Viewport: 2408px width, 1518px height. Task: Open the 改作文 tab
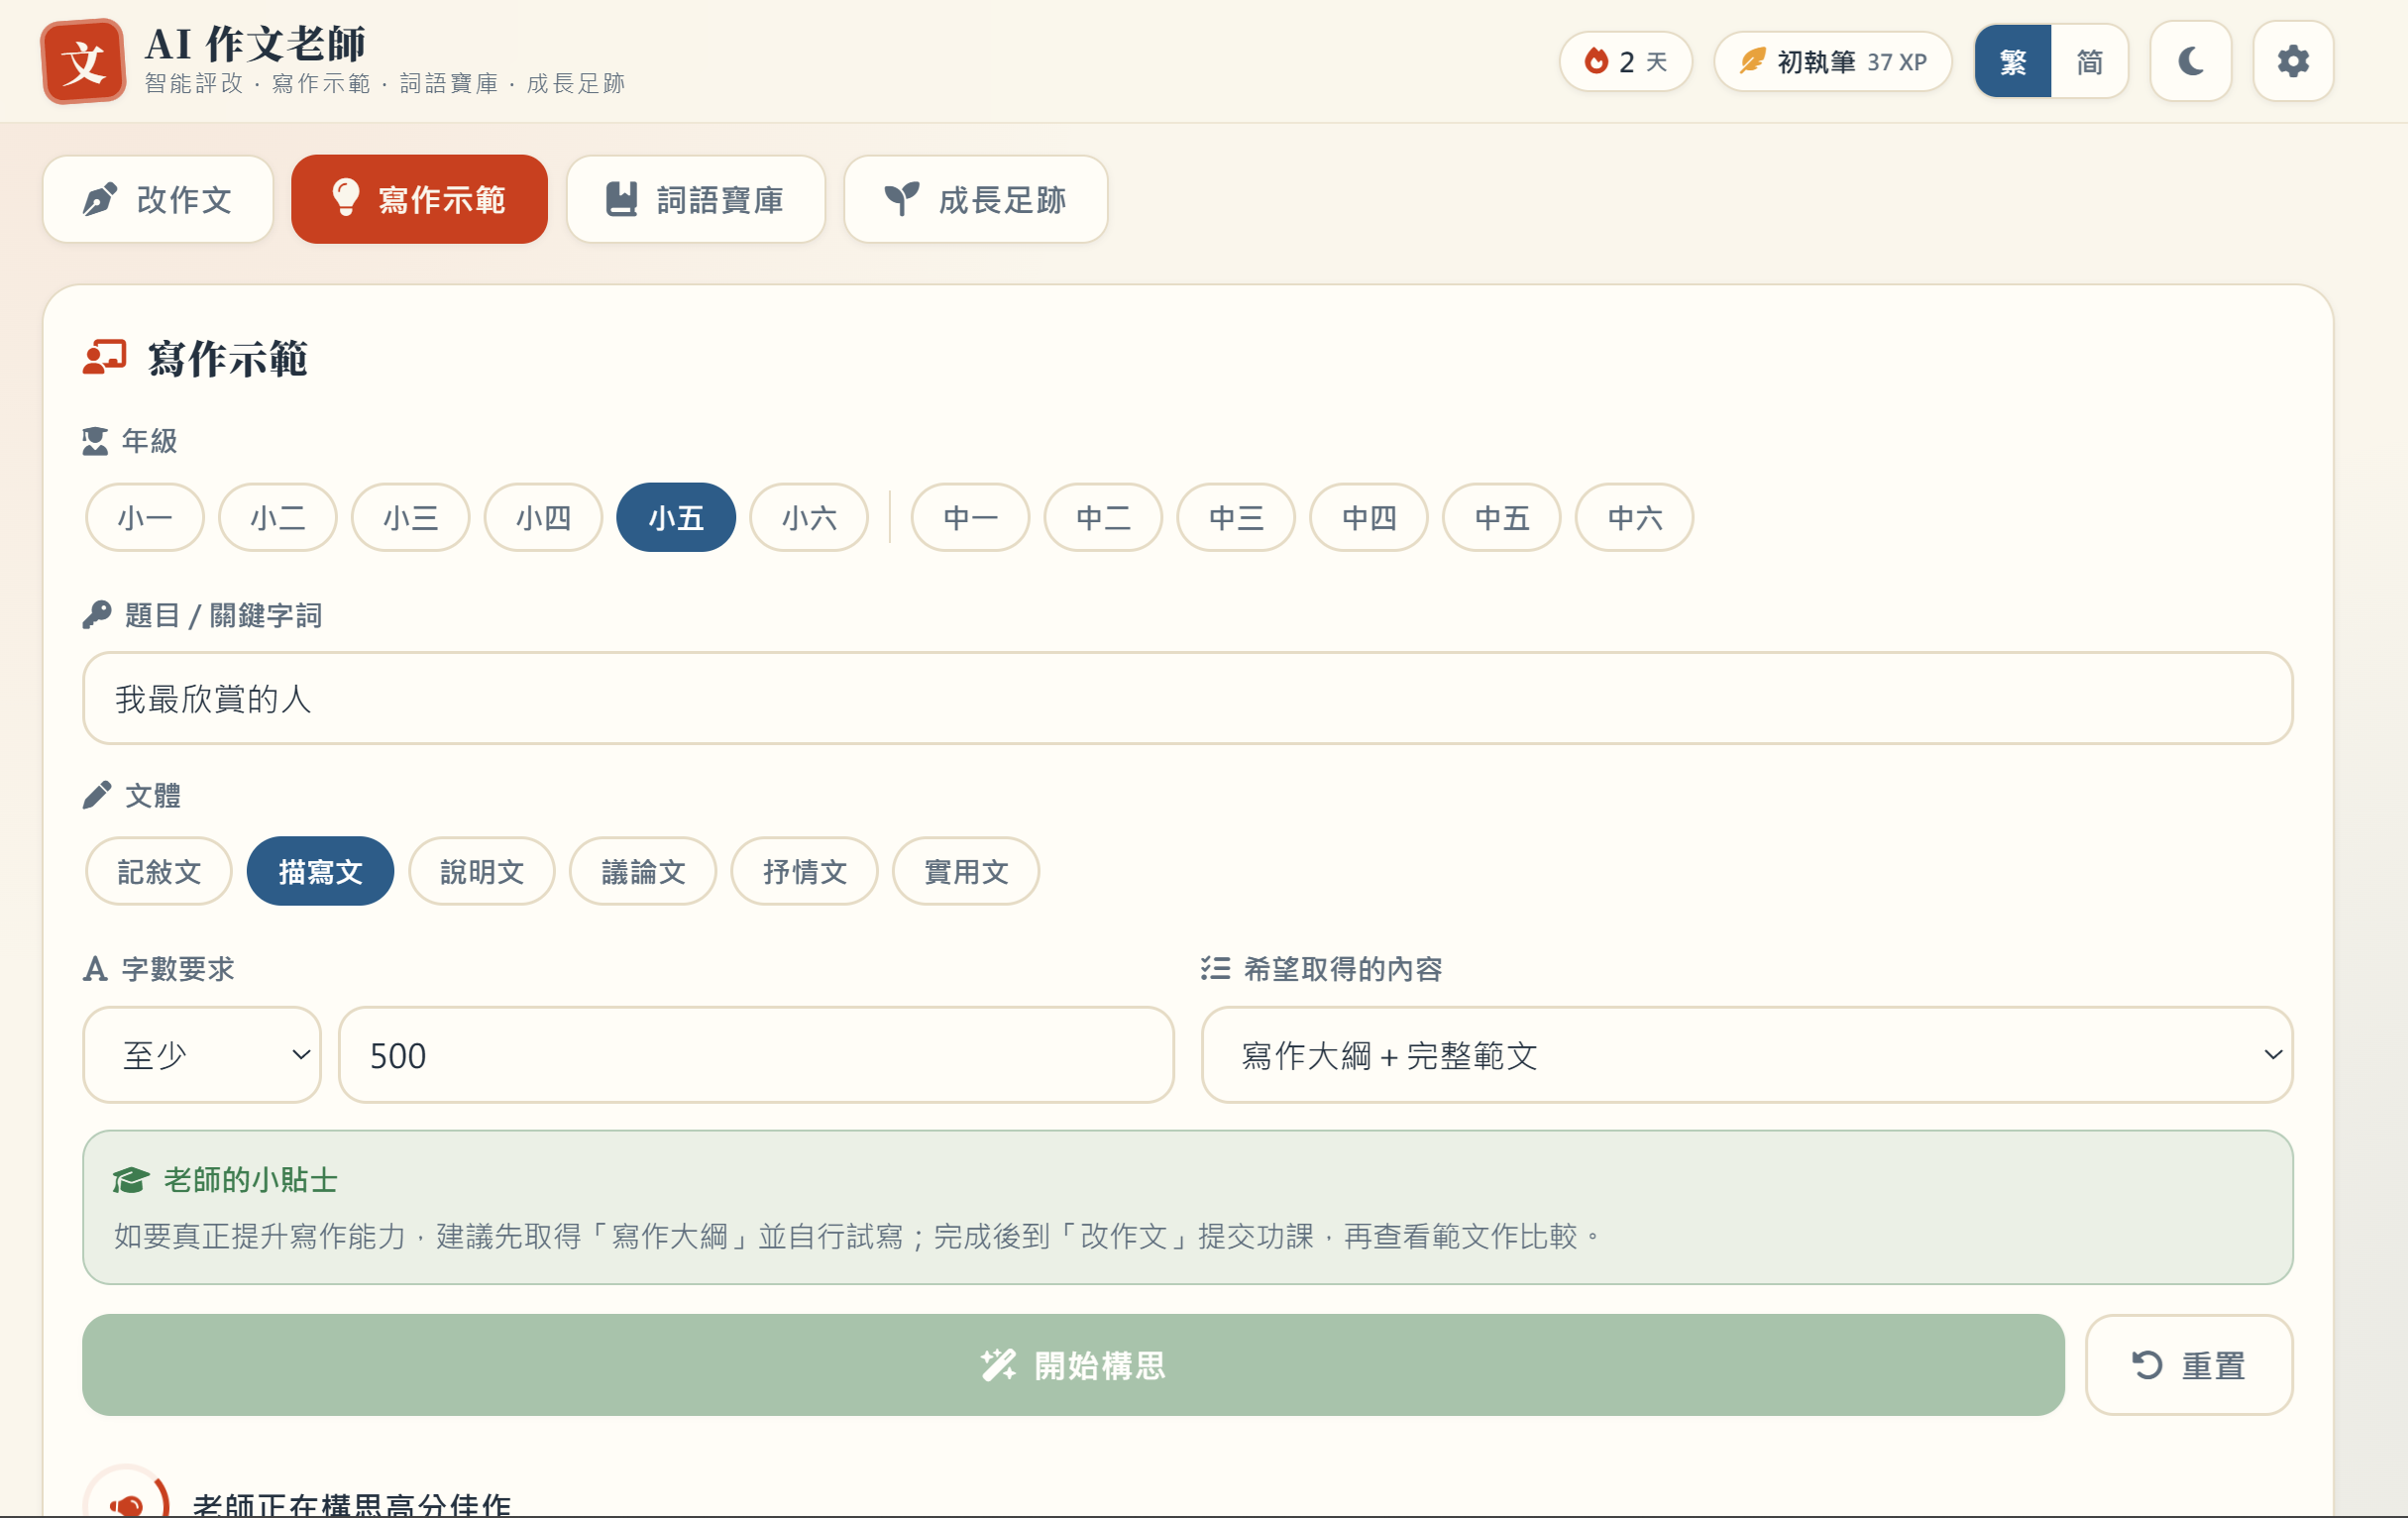point(158,199)
